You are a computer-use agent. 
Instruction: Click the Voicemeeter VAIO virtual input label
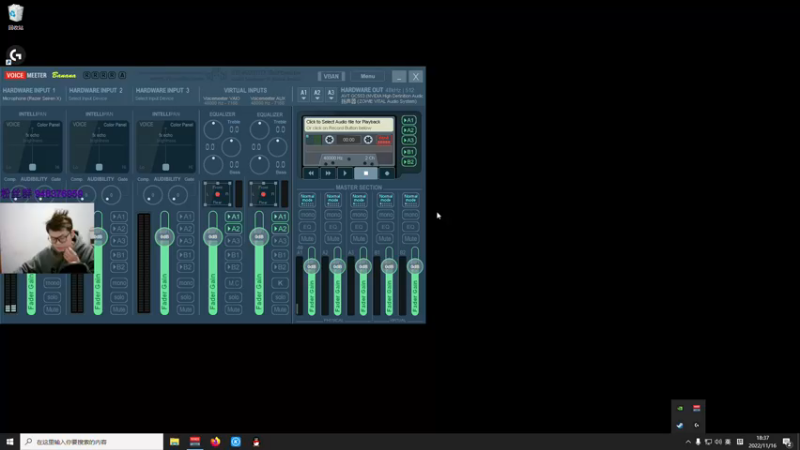click(x=221, y=101)
